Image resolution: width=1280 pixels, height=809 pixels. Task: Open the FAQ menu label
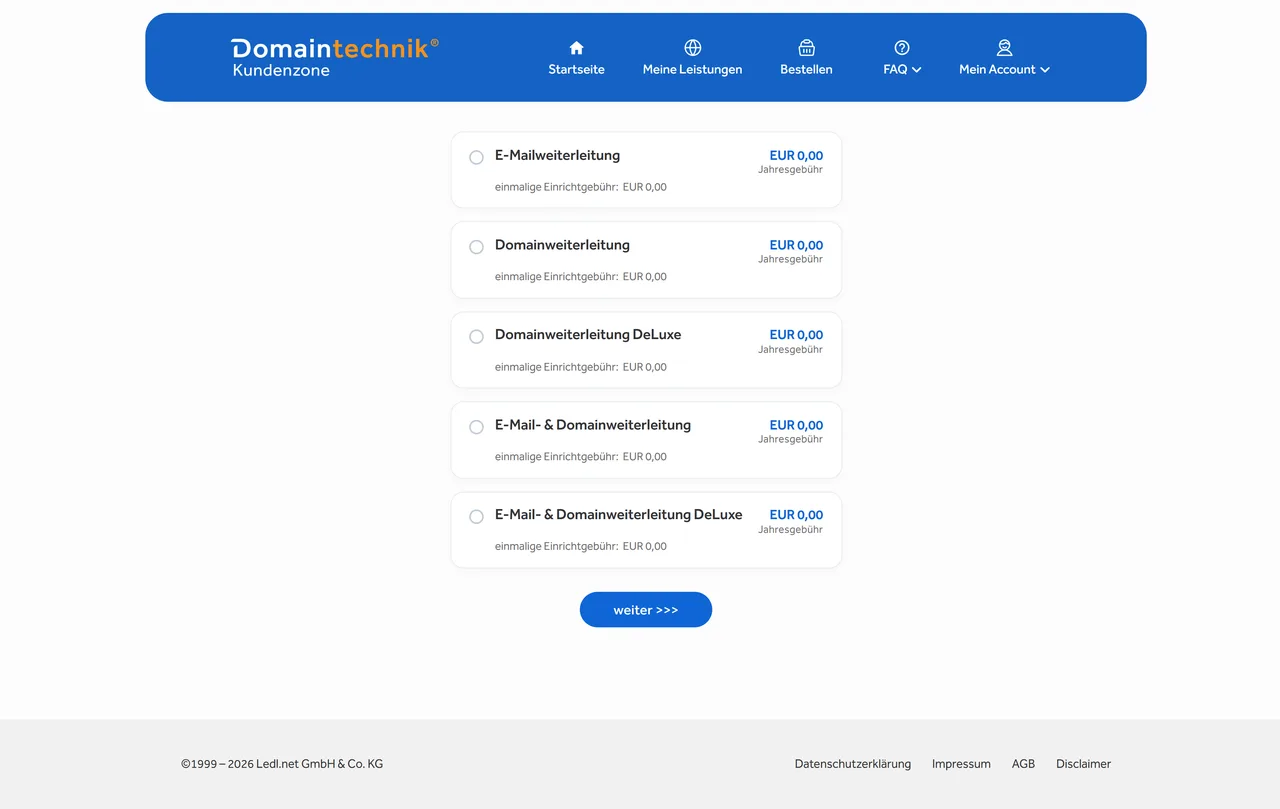pos(895,69)
